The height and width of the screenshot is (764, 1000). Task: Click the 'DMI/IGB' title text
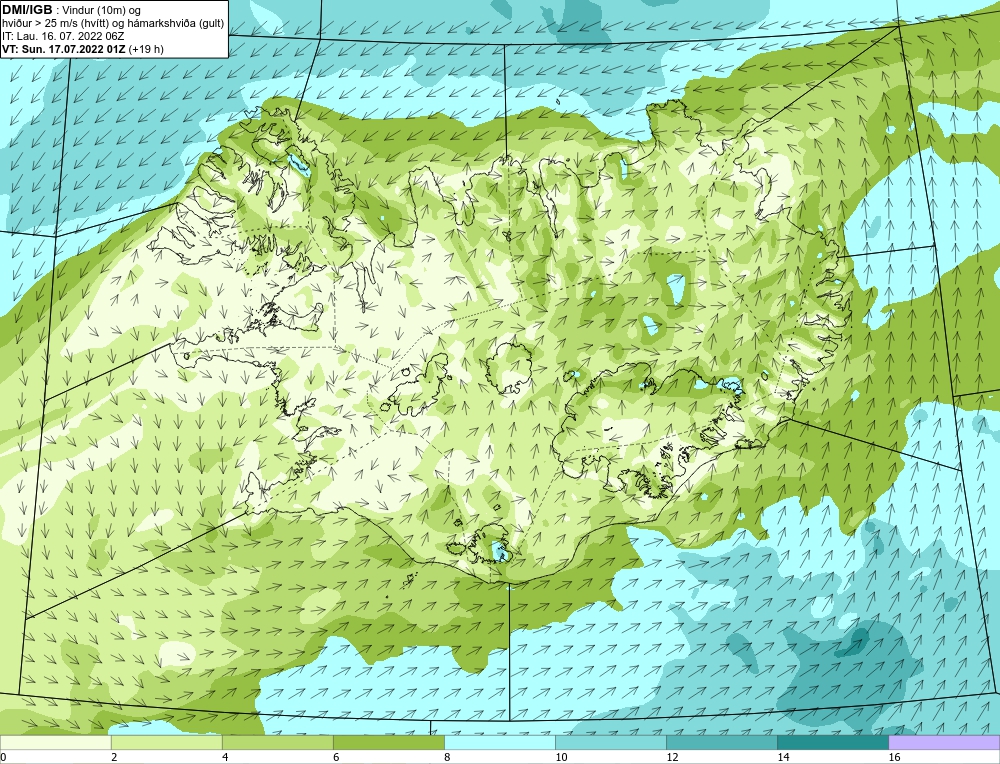click(27, 9)
